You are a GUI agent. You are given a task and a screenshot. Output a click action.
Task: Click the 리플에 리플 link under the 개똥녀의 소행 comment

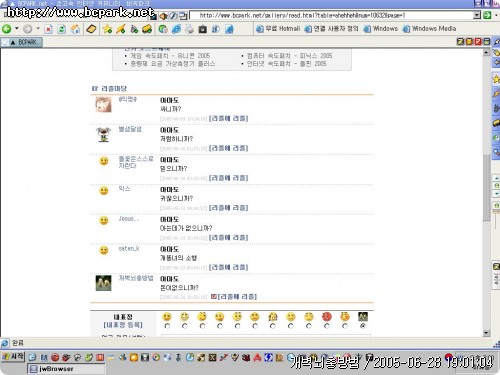tap(228, 267)
